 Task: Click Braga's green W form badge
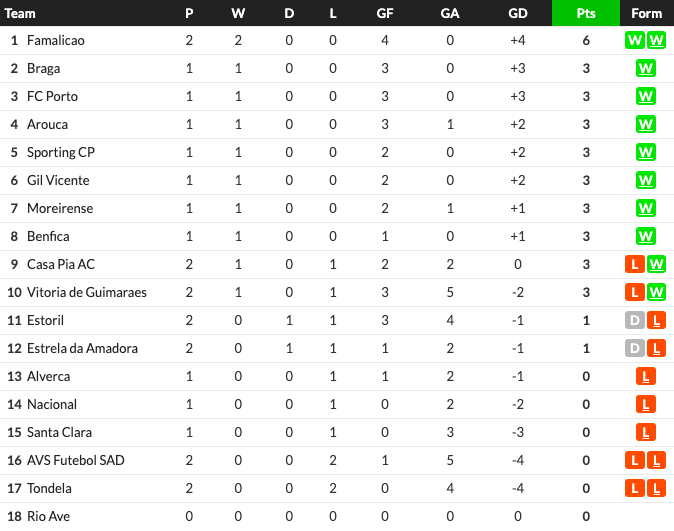tap(646, 68)
